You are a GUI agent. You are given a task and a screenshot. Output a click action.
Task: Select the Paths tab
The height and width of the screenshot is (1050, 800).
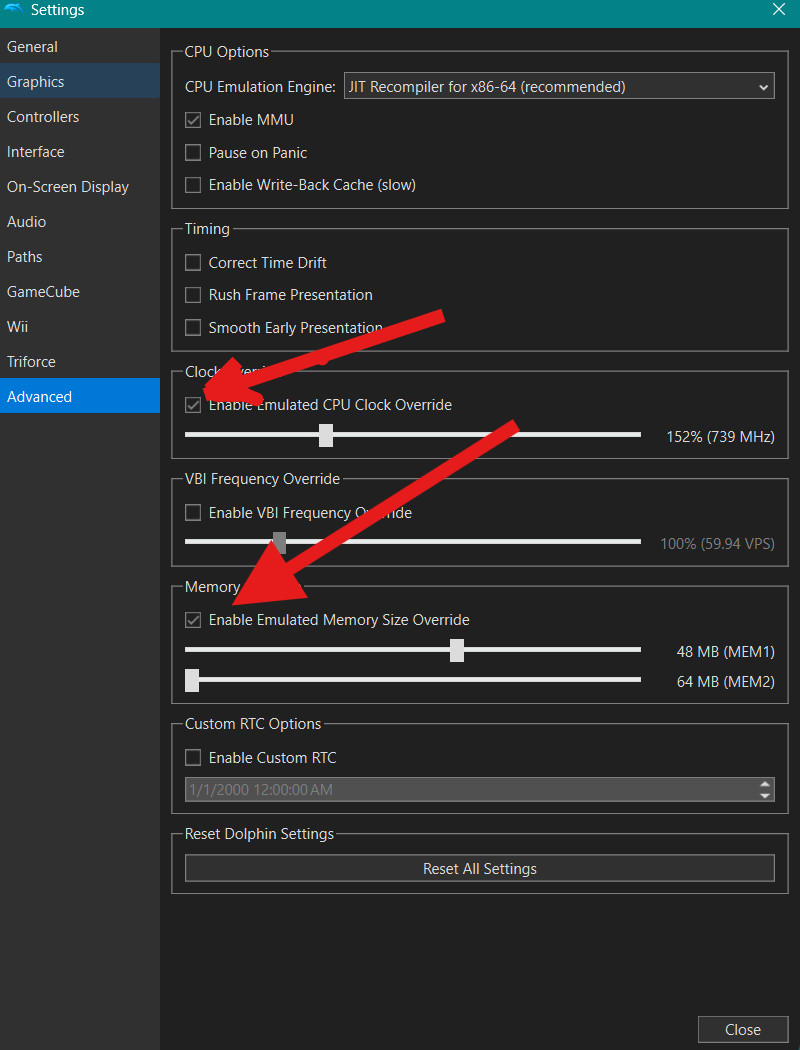tap(80, 256)
